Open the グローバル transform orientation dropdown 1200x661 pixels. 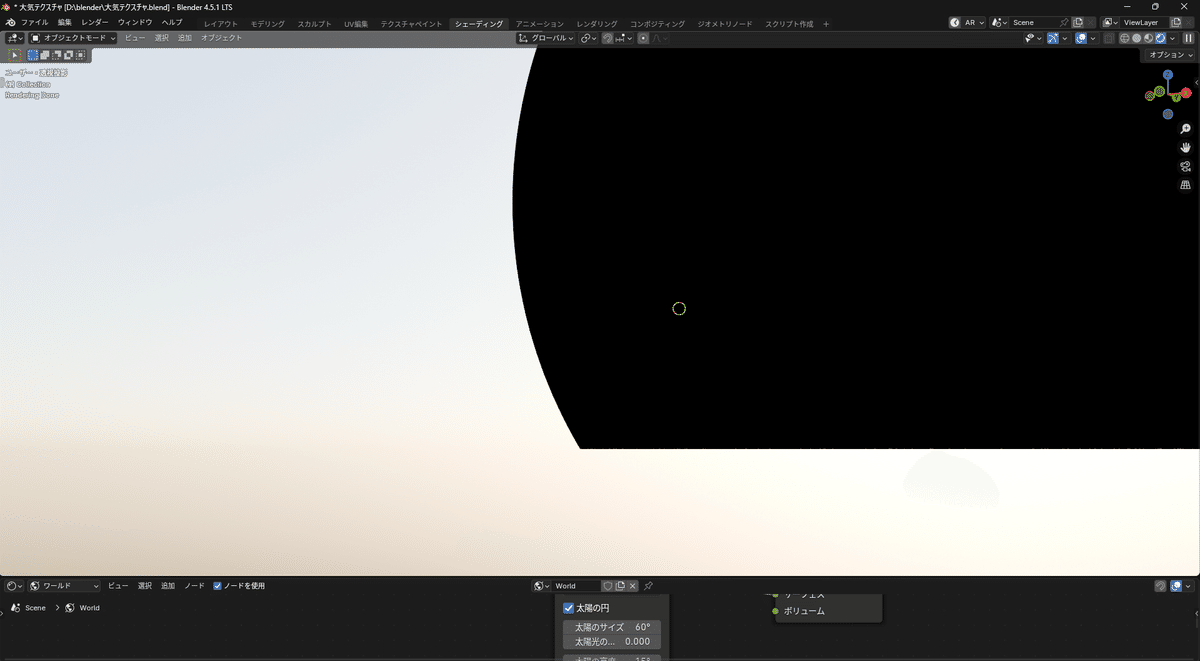pyautogui.click(x=545, y=38)
